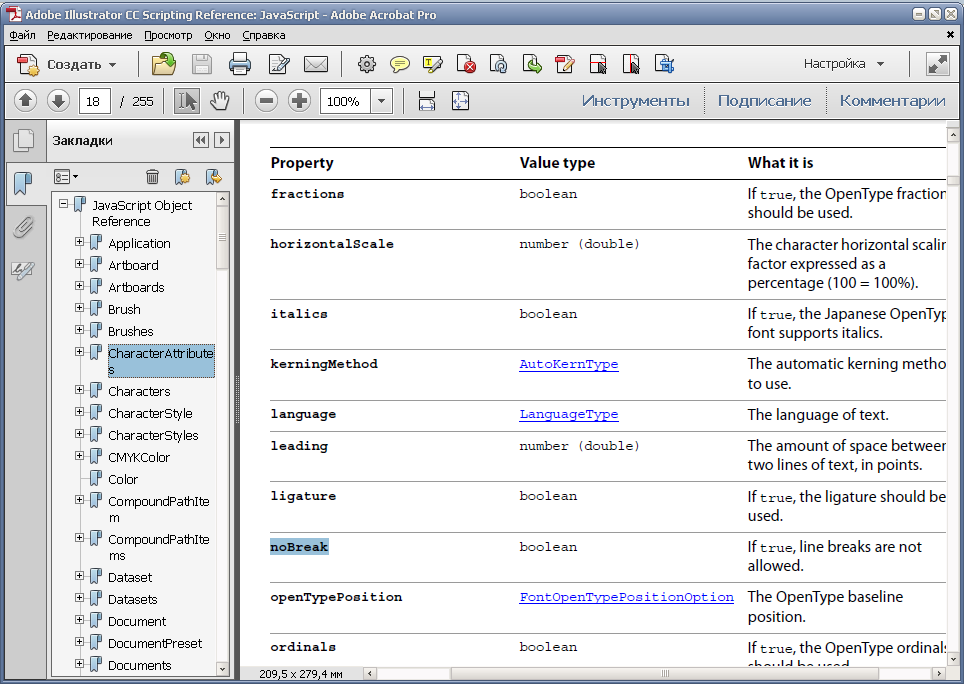Click the Создать (Create PDF) icon
This screenshot has width=964, height=684.
[27, 65]
